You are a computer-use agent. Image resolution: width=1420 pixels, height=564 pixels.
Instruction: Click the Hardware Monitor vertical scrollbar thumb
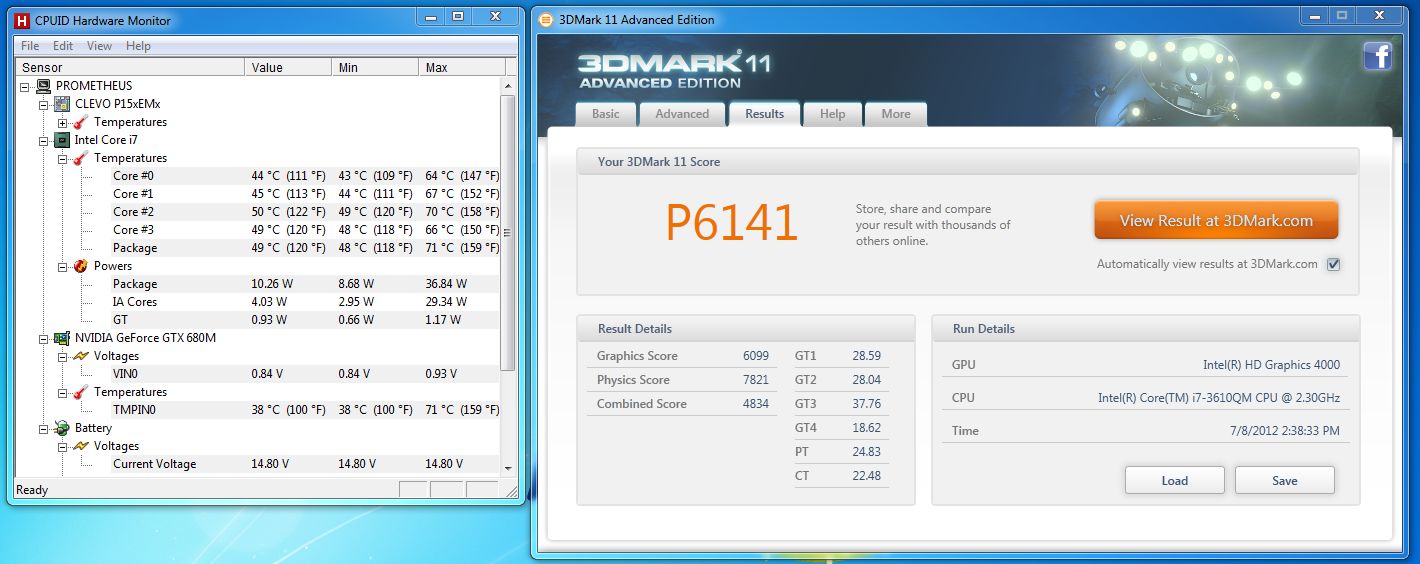point(508,233)
